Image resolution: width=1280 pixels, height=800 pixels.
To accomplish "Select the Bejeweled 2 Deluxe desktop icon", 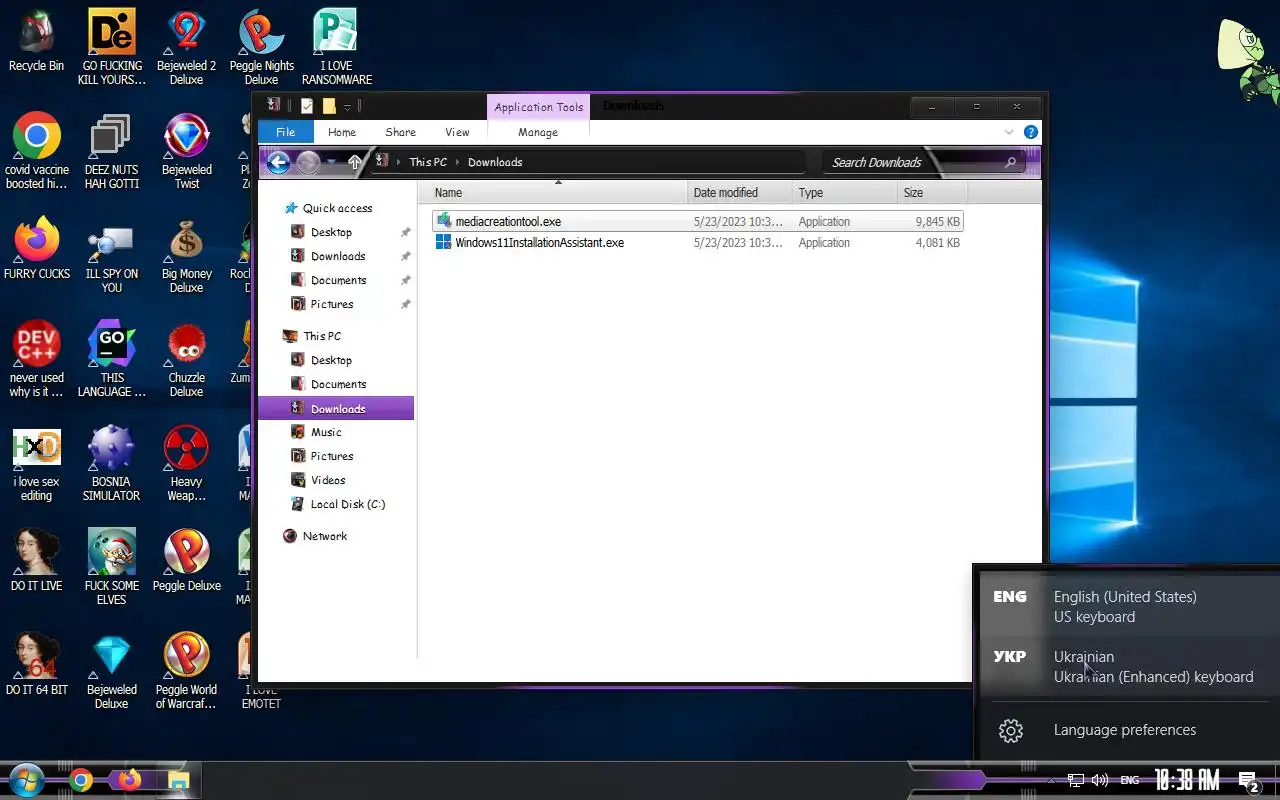I will (x=186, y=47).
